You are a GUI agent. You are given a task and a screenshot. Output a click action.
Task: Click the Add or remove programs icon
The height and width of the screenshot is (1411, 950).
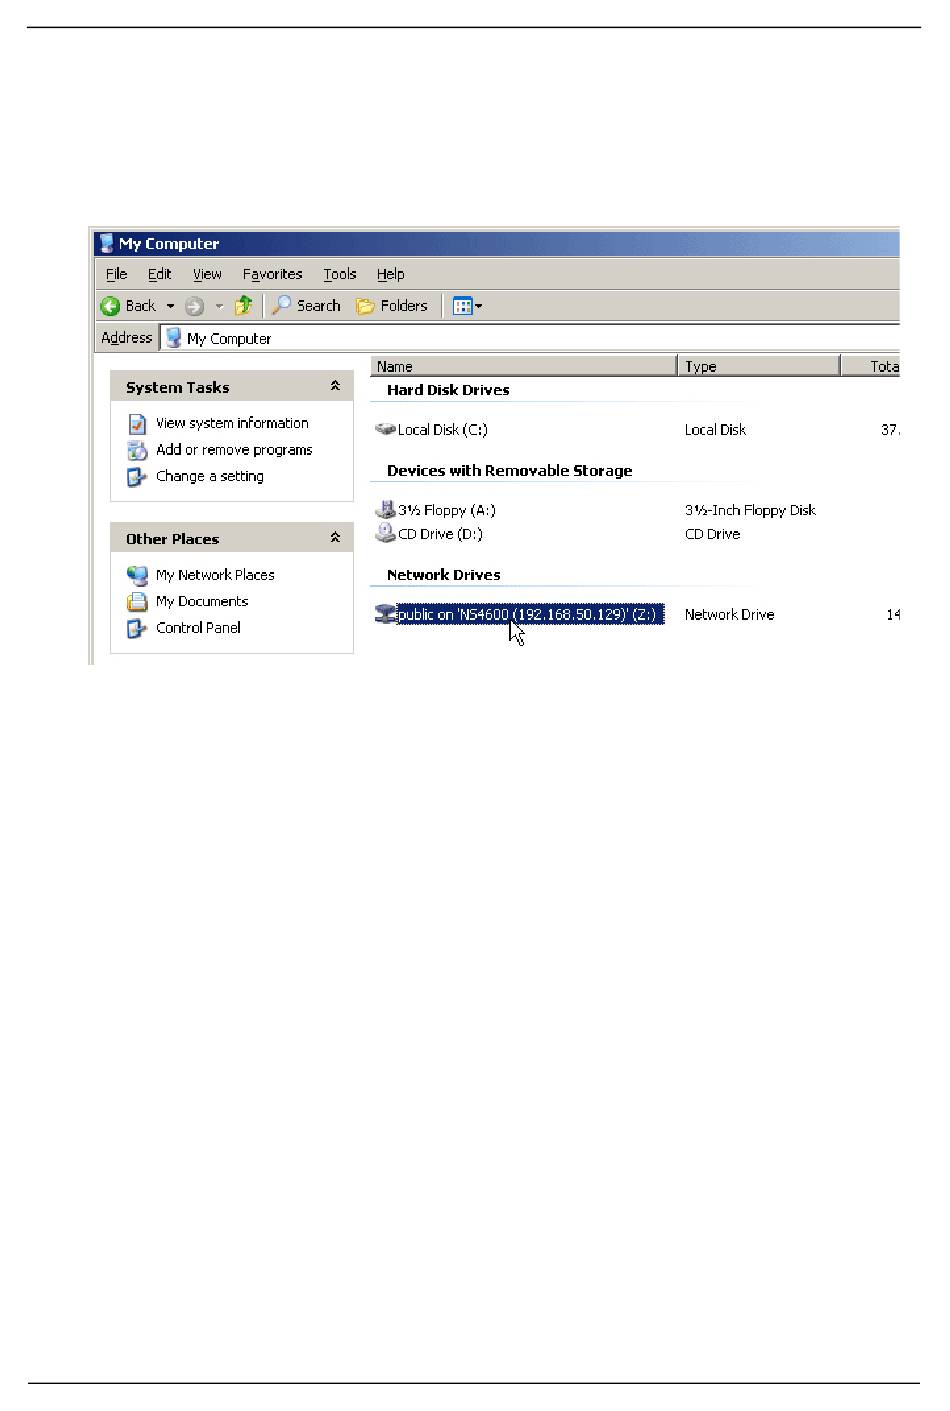point(137,451)
